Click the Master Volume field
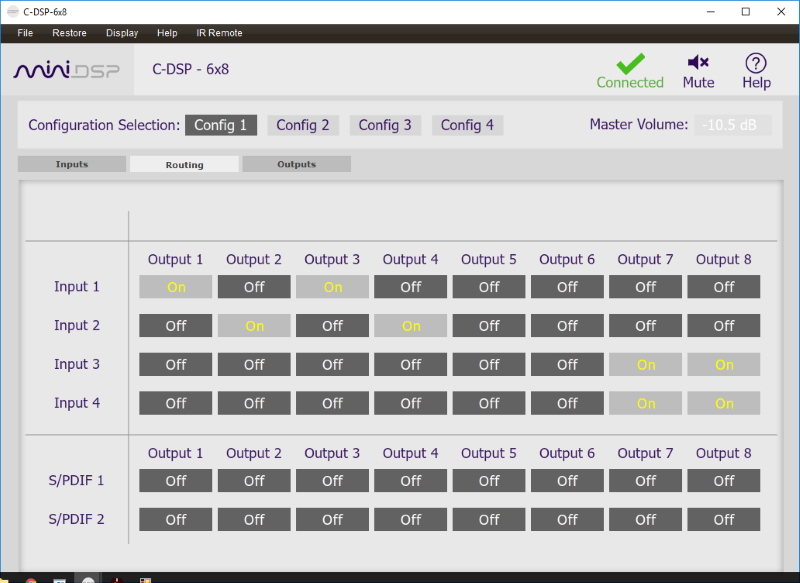Viewport: 800px width, 583px height. 733,125
